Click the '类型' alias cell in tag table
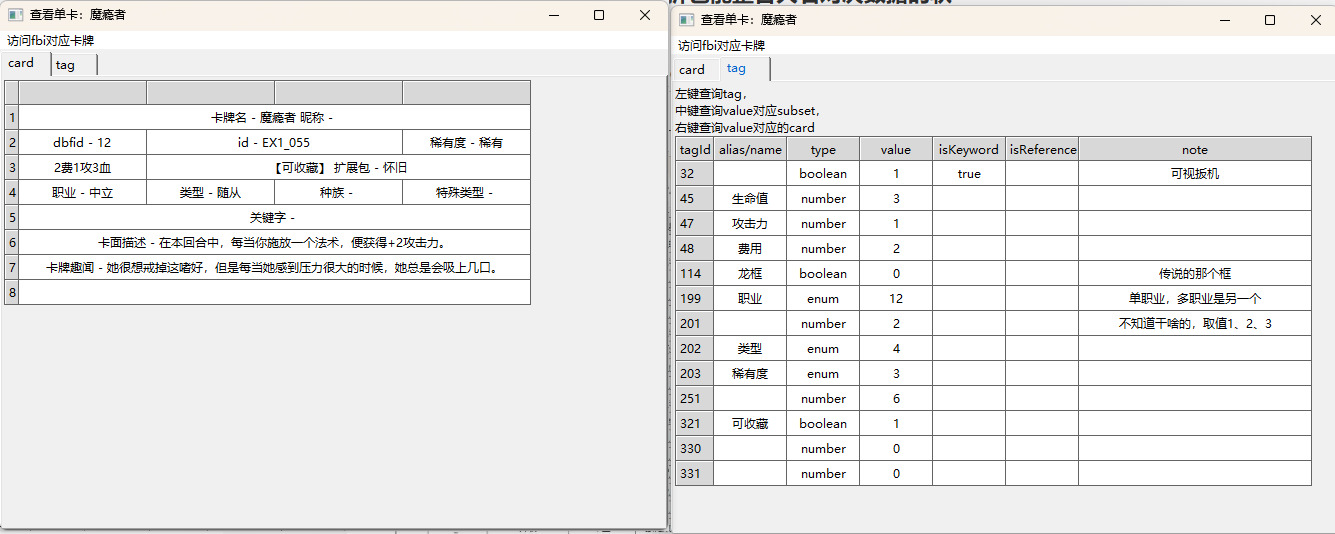The width and height of the screenshot is (1335, 534). (x=750, y=349)
